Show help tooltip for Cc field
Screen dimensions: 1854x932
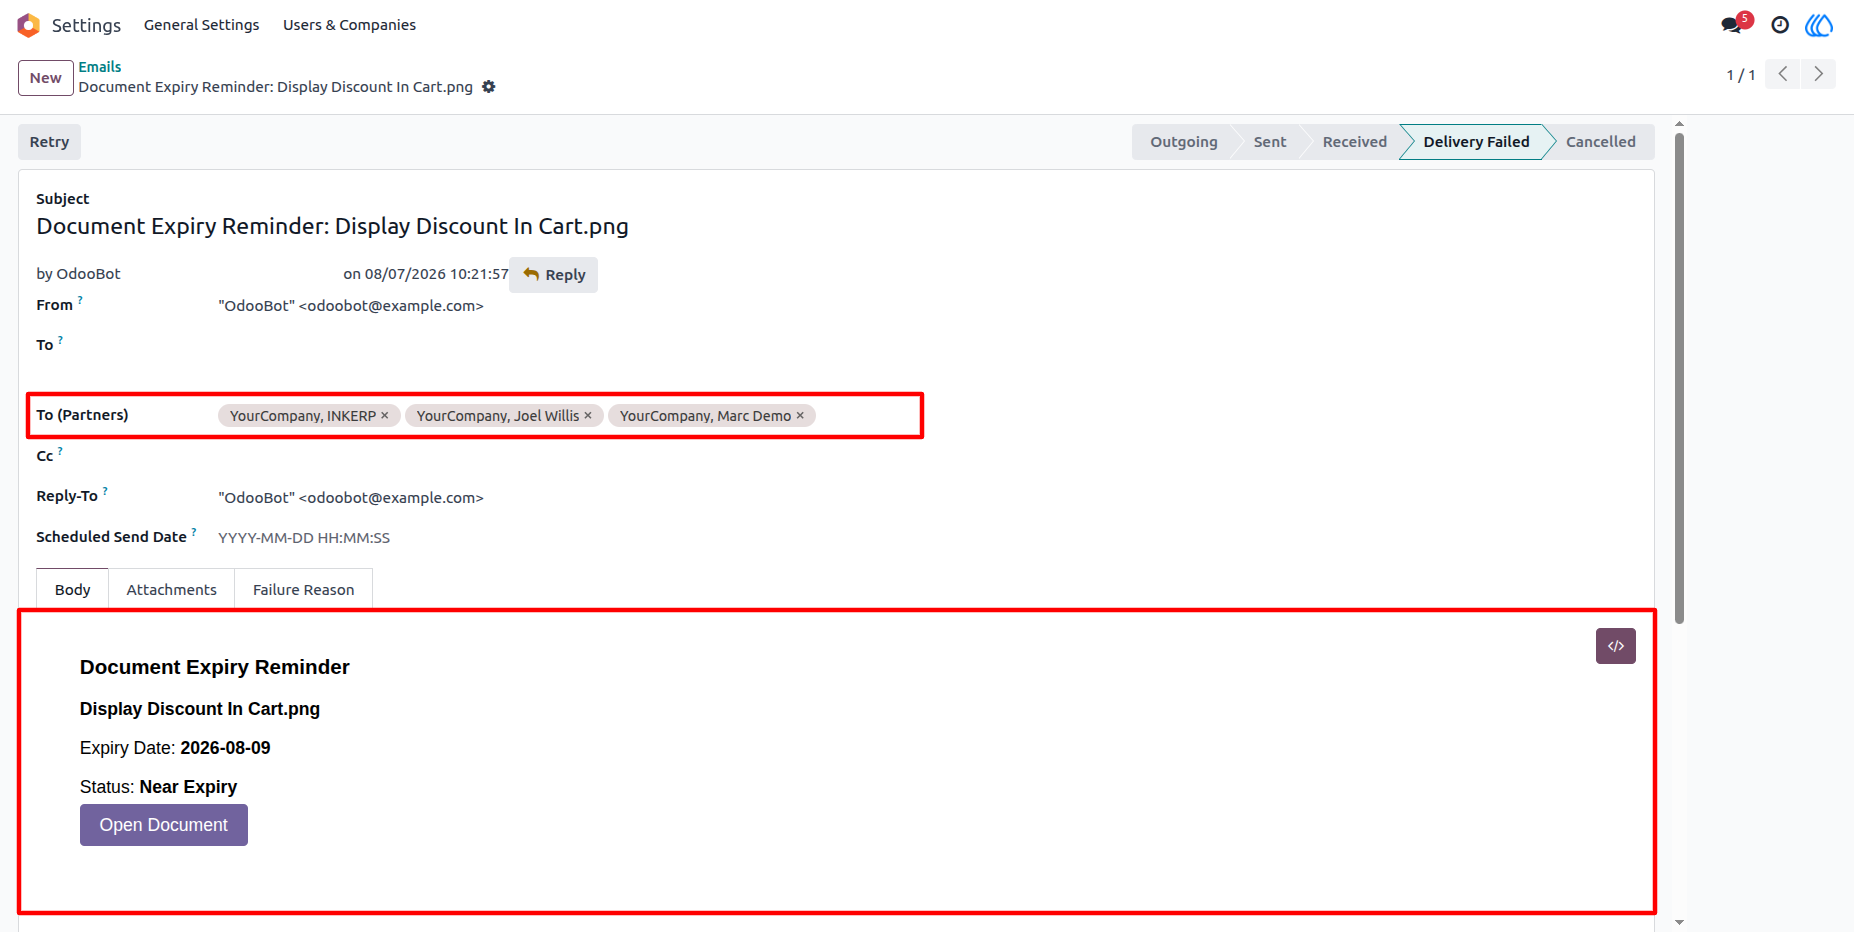click(60, 451)
